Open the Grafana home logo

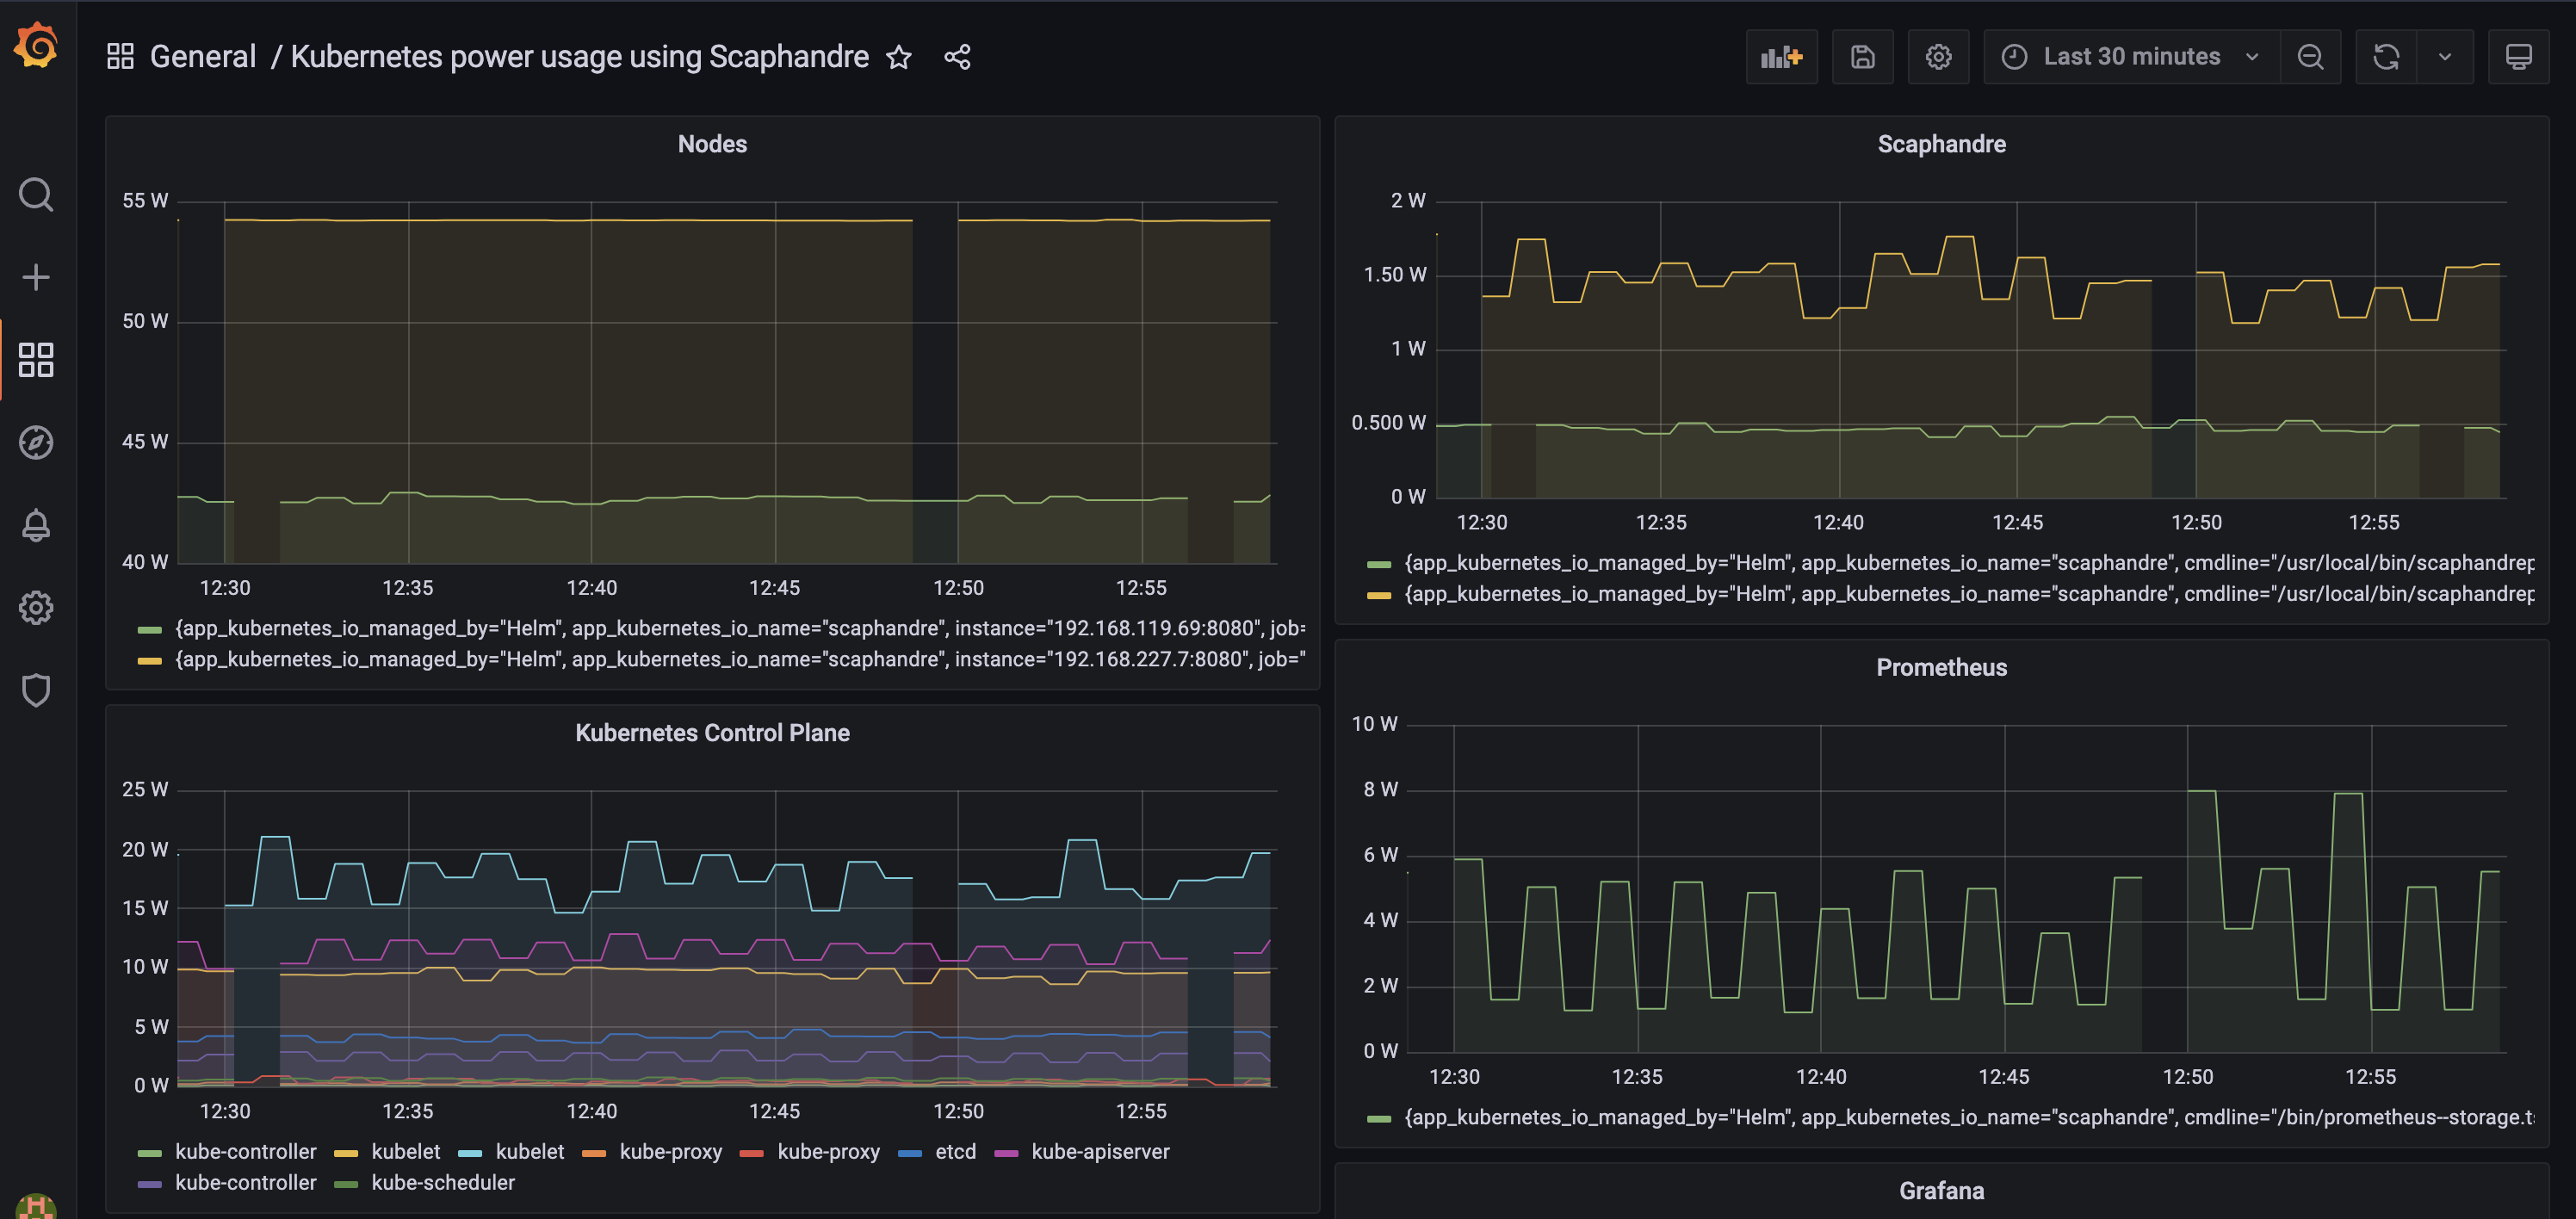click(36, 46)
